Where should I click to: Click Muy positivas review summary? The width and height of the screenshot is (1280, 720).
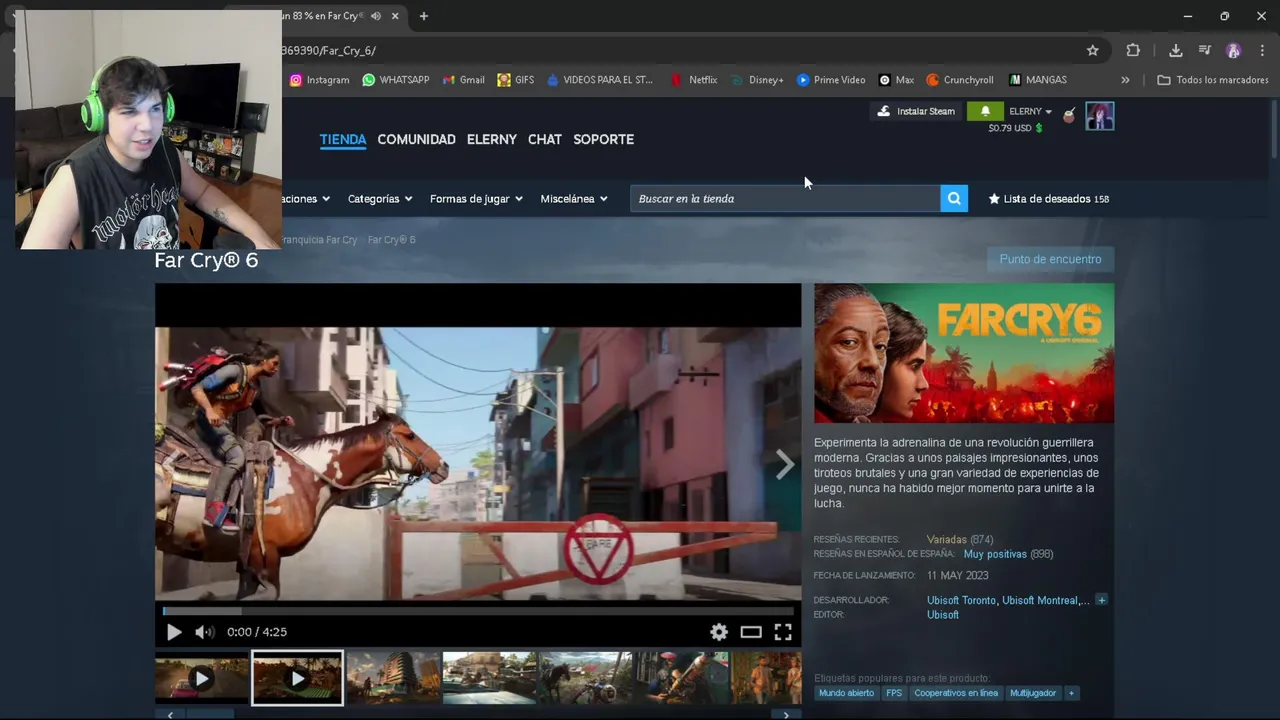click(995, 554)
